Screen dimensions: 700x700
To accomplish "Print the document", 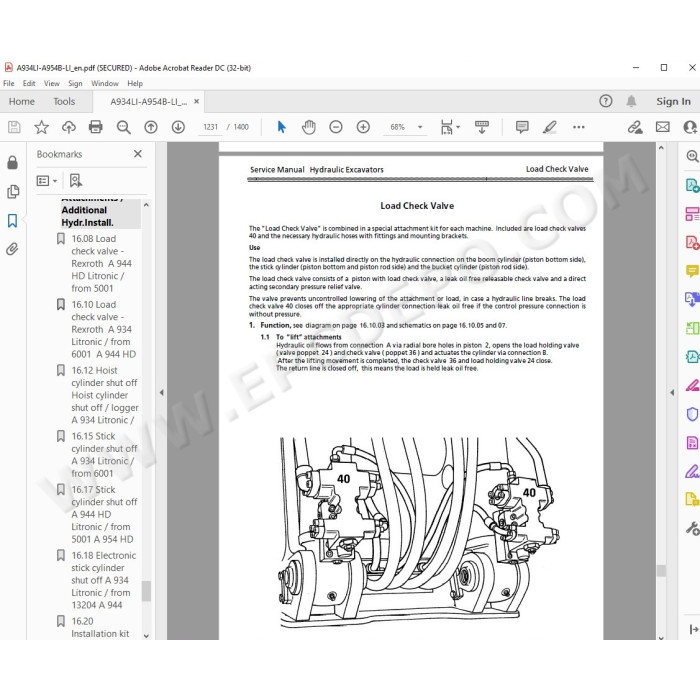I will (96, 127).
